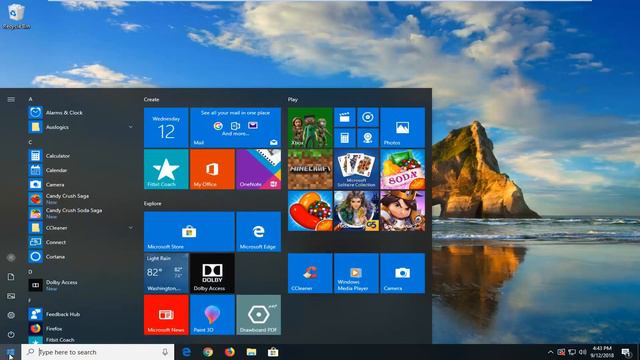Open the Candy Crush Saga tile

(310, 211)
